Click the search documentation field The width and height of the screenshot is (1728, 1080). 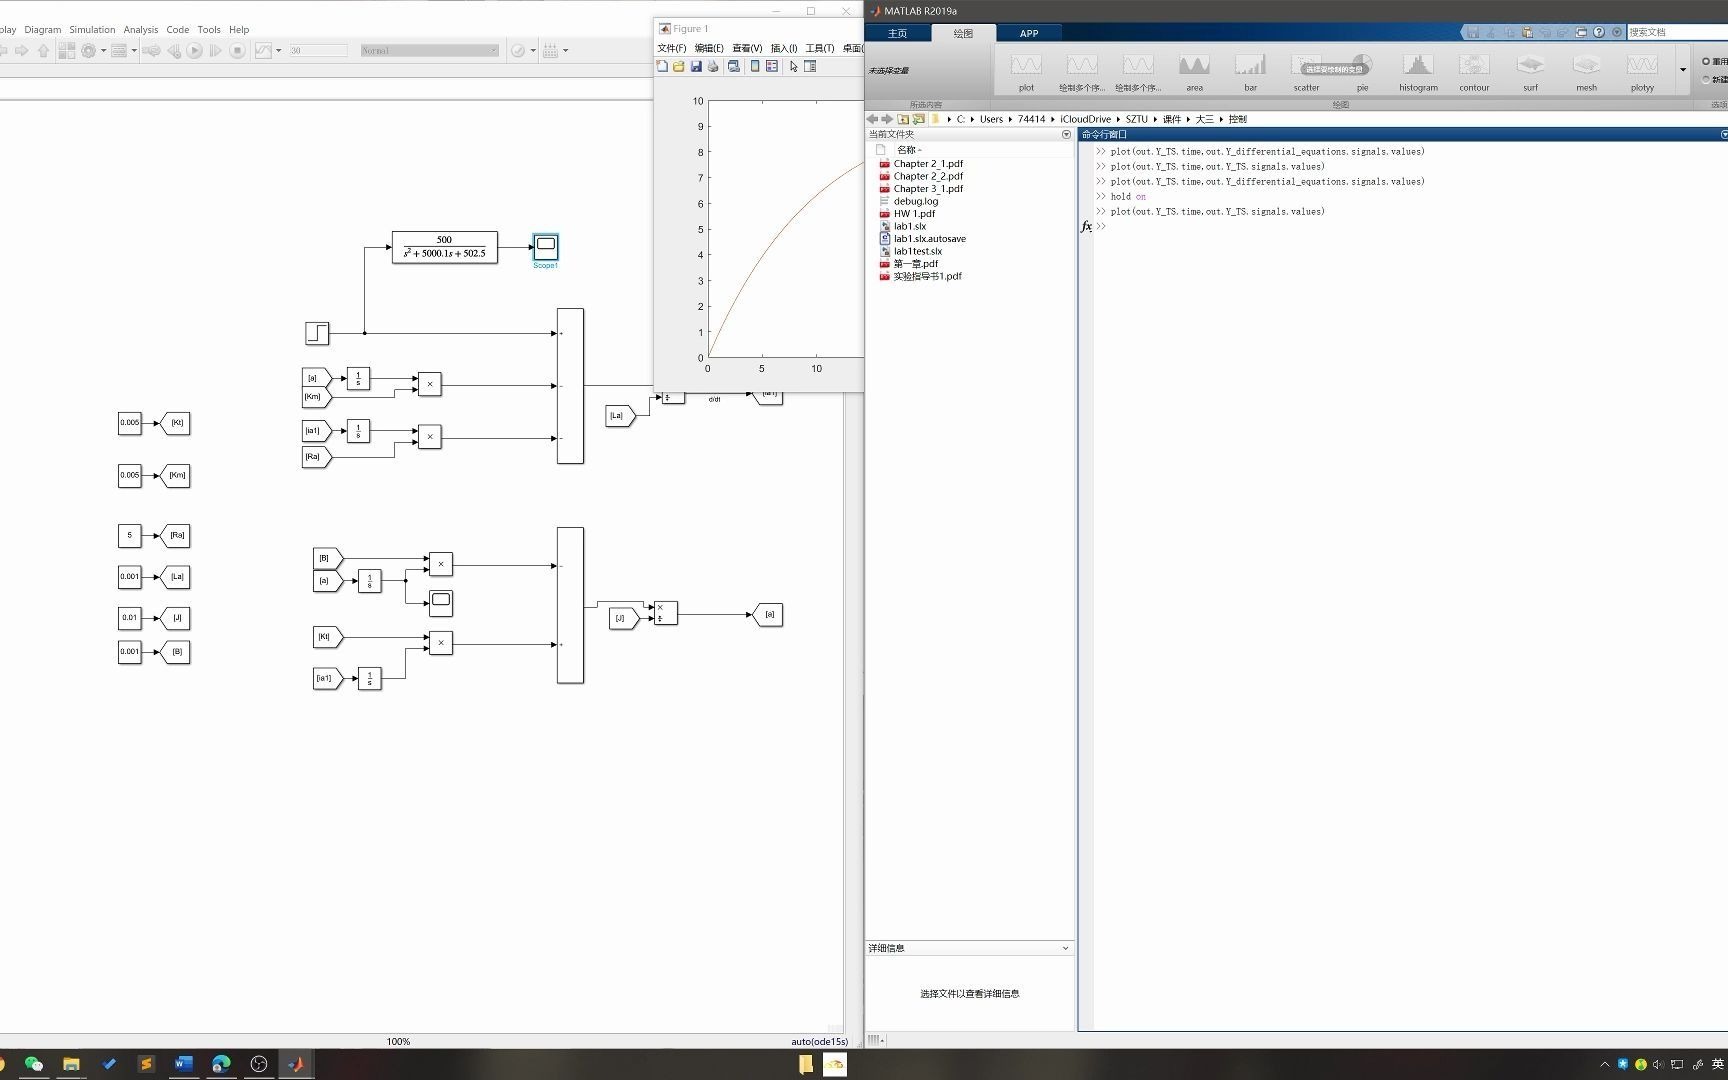(1677, 32)
